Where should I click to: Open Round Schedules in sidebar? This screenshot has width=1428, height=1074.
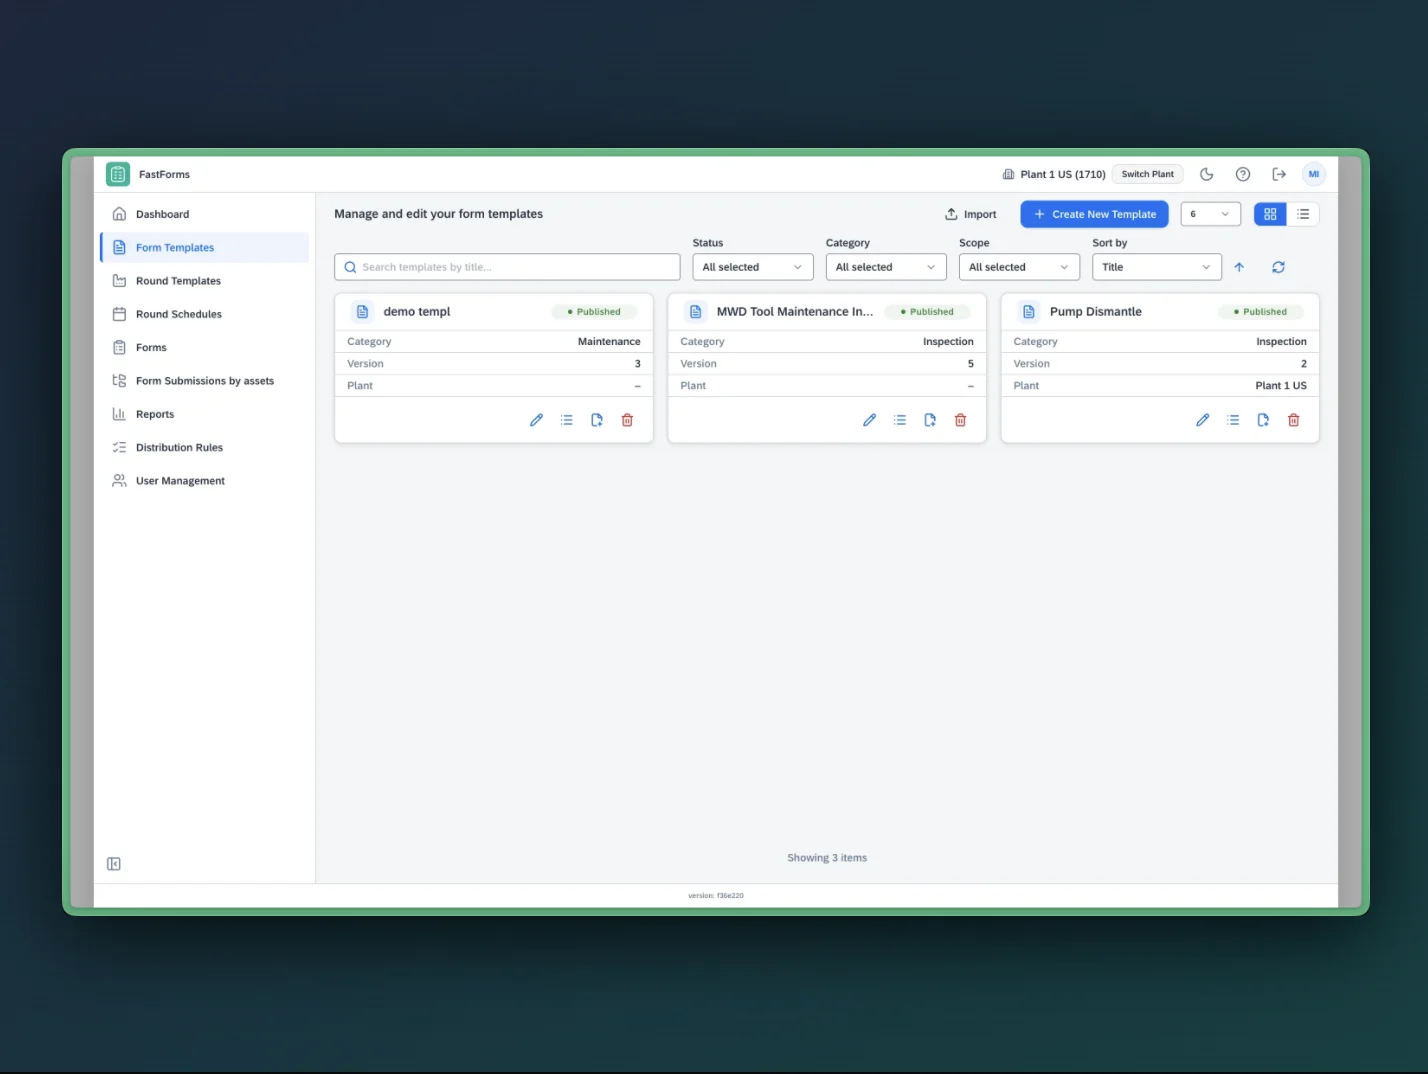[204, 314]
